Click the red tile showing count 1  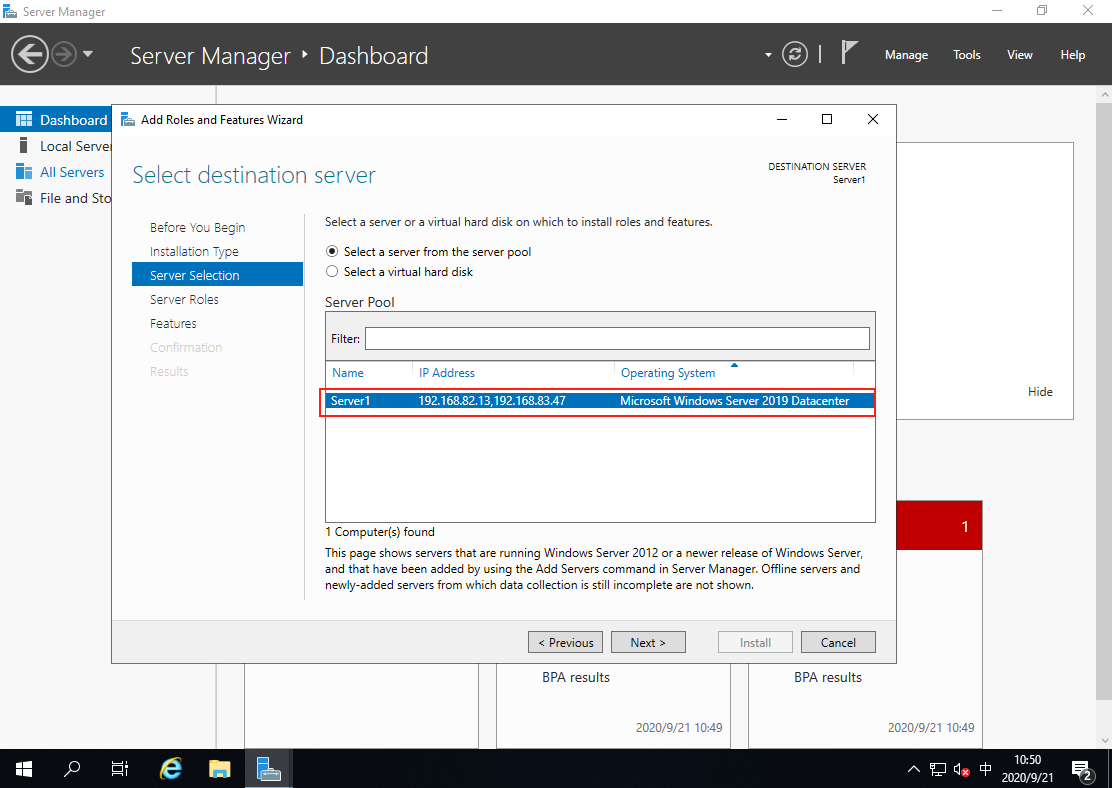(939, 526)
